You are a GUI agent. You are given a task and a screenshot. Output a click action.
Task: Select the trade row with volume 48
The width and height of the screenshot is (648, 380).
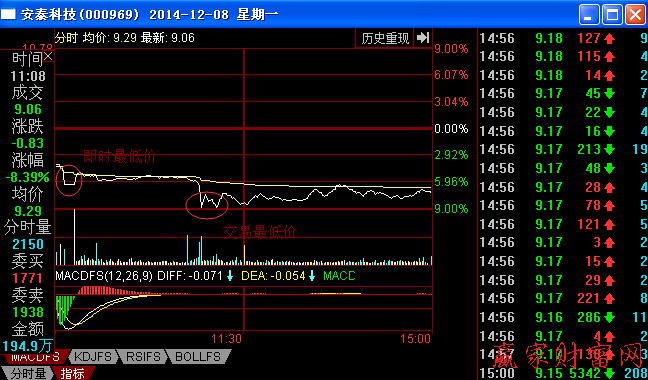(x=563, y=168)
